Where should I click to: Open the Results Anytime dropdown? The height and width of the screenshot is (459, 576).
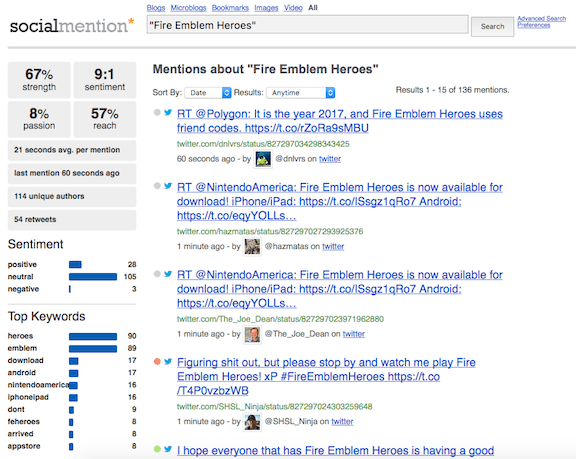tap(300, 93)
